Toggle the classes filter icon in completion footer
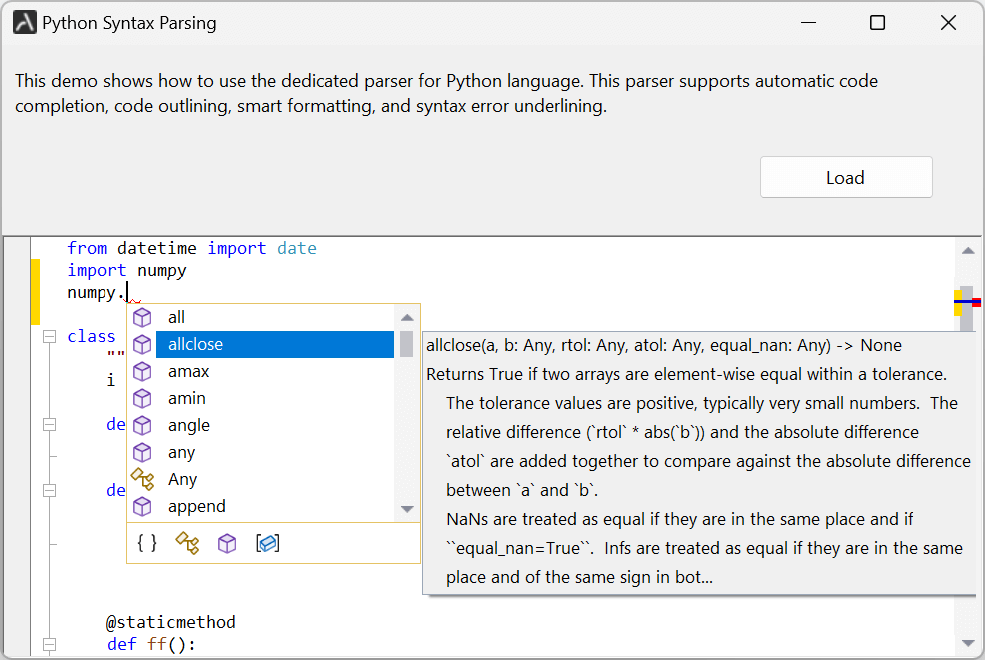Viewport: 985px width, 660px height. (x=187, y=543)
